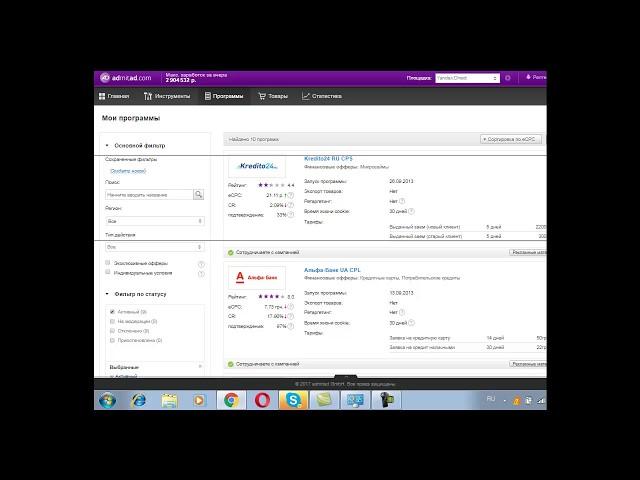Click the help icon beside Альфа-Банк CR value
640x480 pixels.
(x=291, y=316)
